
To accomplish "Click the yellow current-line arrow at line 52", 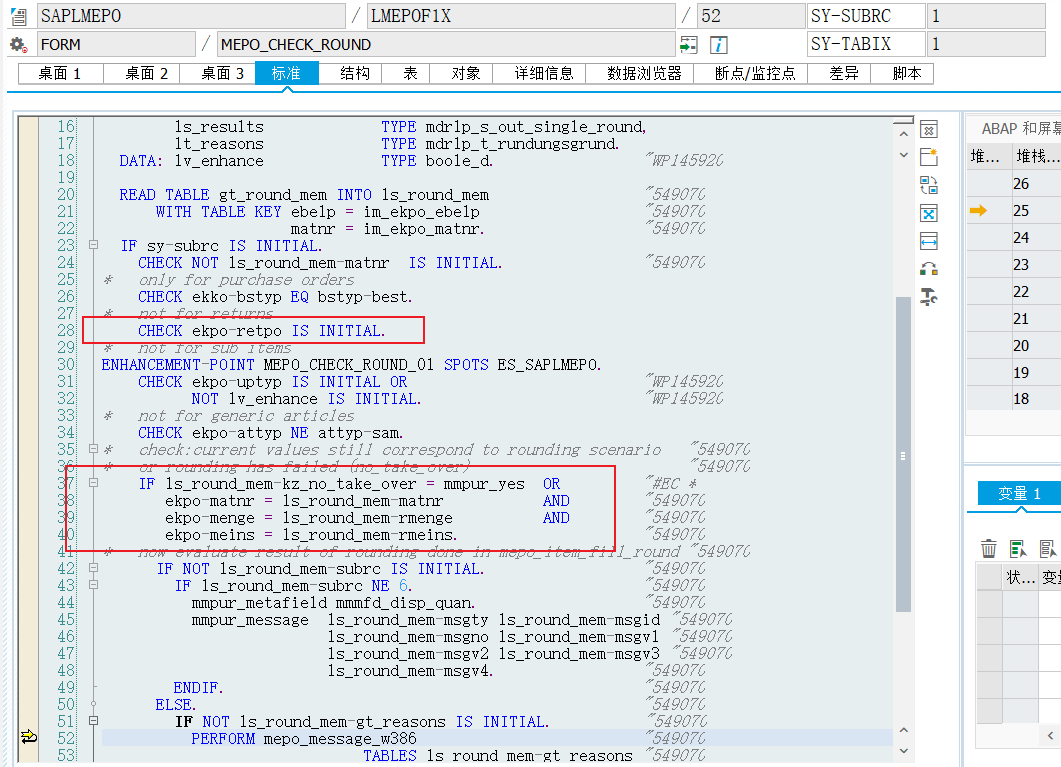I will (28, 737).
